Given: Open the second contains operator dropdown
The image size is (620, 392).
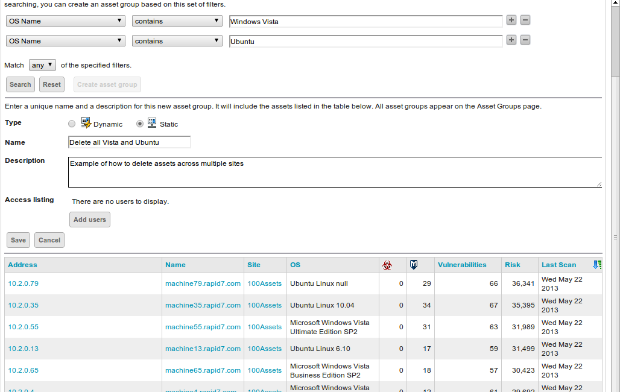Looking at the screenshot, I should pyautogui.click(x=177, y=41).
